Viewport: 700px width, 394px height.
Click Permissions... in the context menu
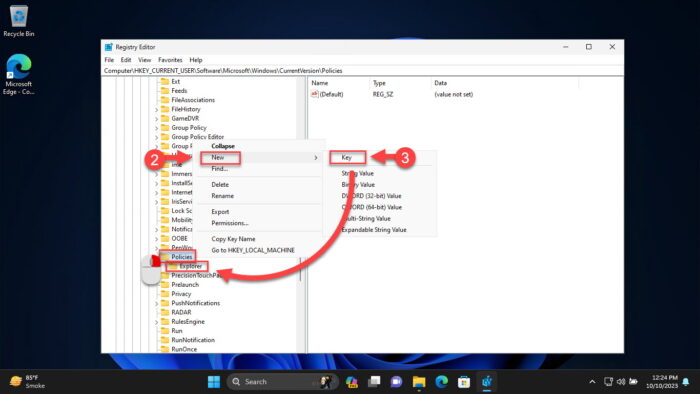point(230,223)
